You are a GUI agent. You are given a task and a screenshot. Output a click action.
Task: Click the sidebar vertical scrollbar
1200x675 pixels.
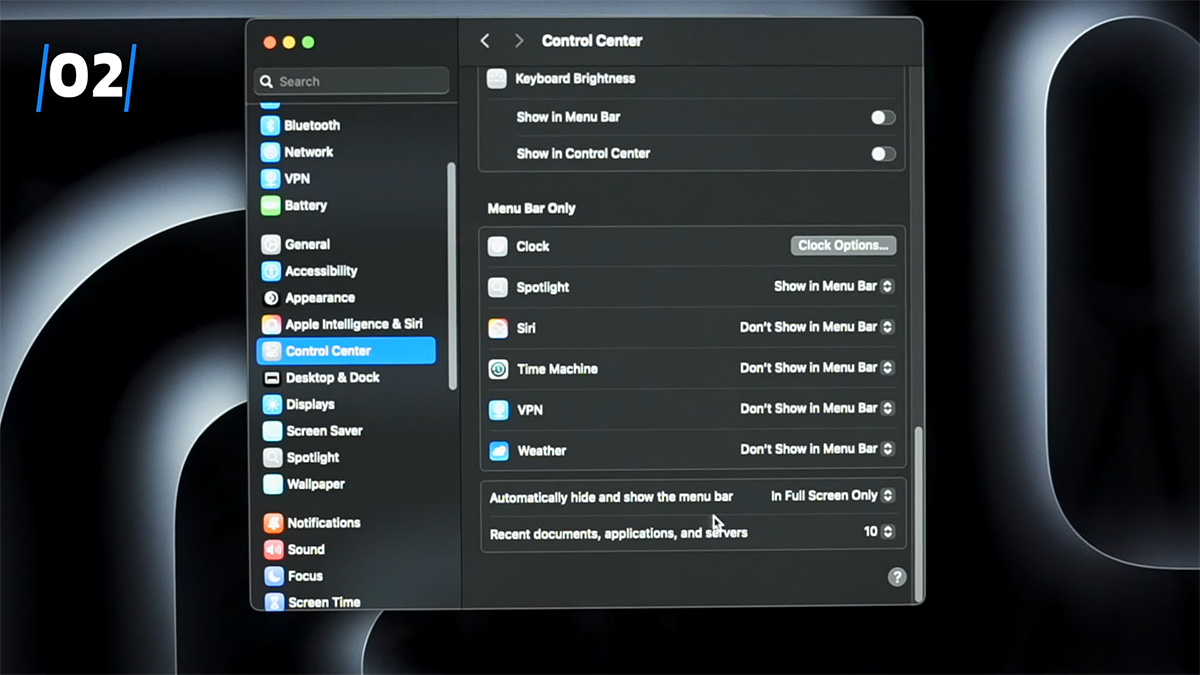pyautogui.click(x=452, y=276)
